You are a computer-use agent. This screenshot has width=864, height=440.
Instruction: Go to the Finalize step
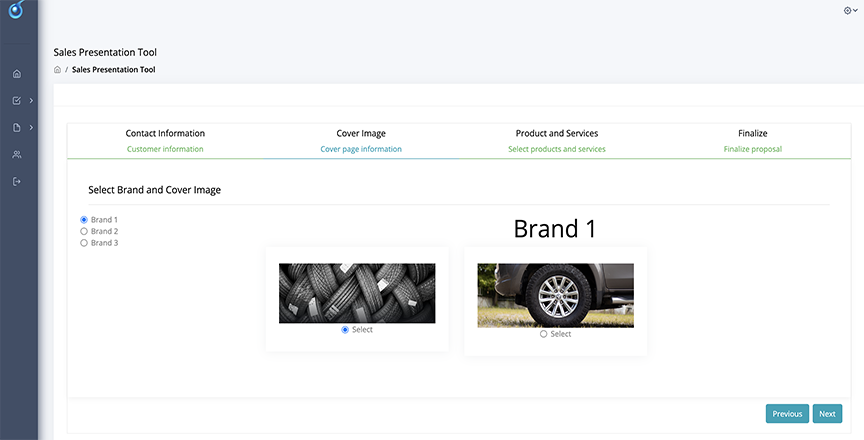pos(753,141)
